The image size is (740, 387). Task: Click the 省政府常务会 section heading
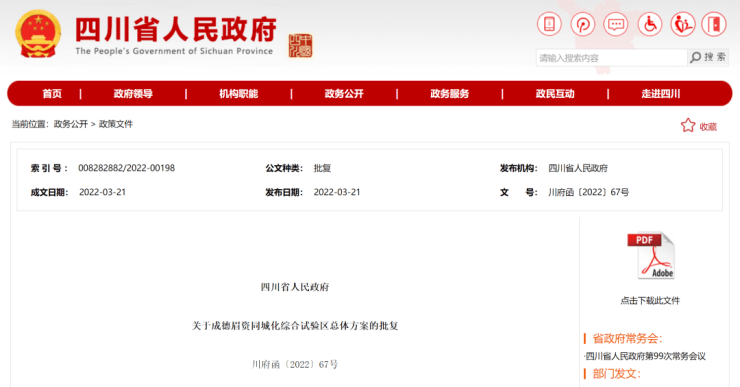pos(628,338)
